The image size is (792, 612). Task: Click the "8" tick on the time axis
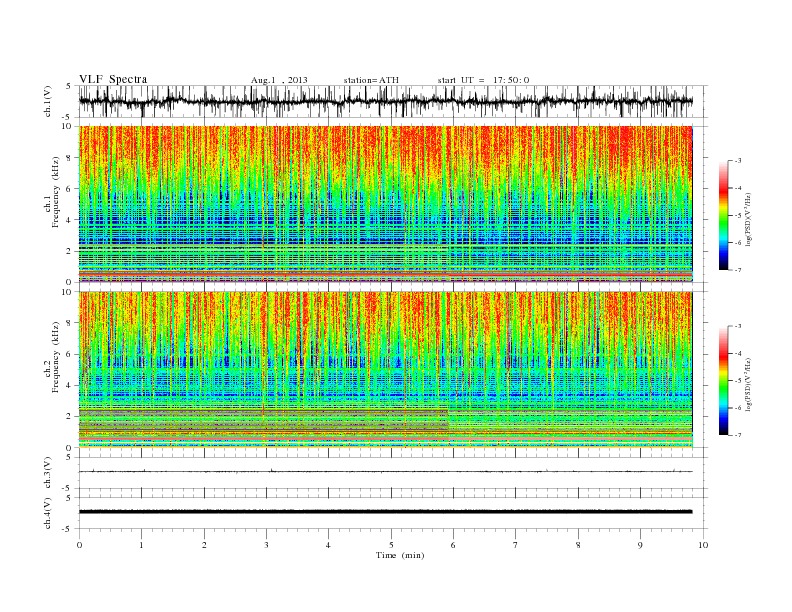tap(578, 545)
